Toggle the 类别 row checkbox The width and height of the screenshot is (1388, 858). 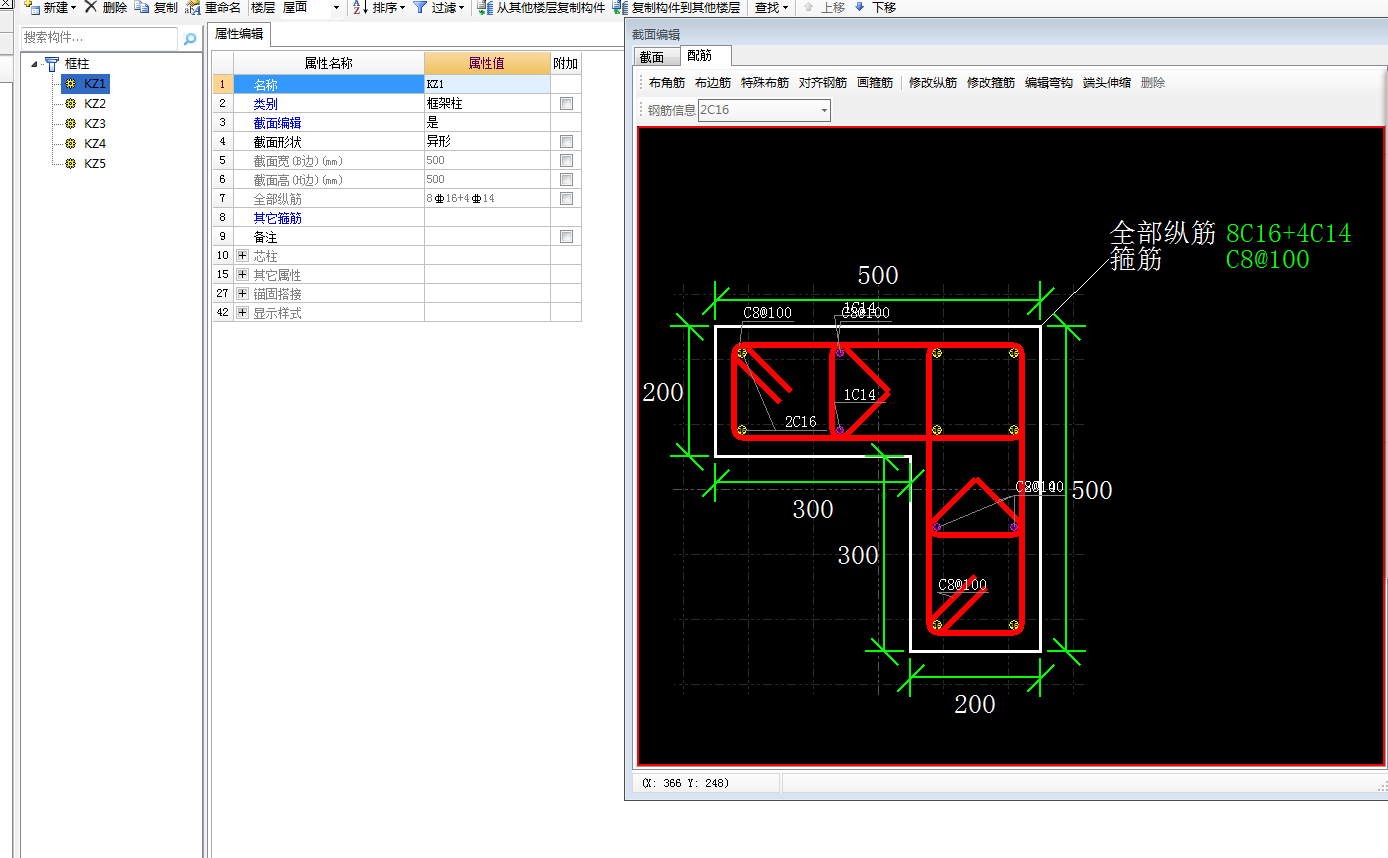(x=566, y=103)
